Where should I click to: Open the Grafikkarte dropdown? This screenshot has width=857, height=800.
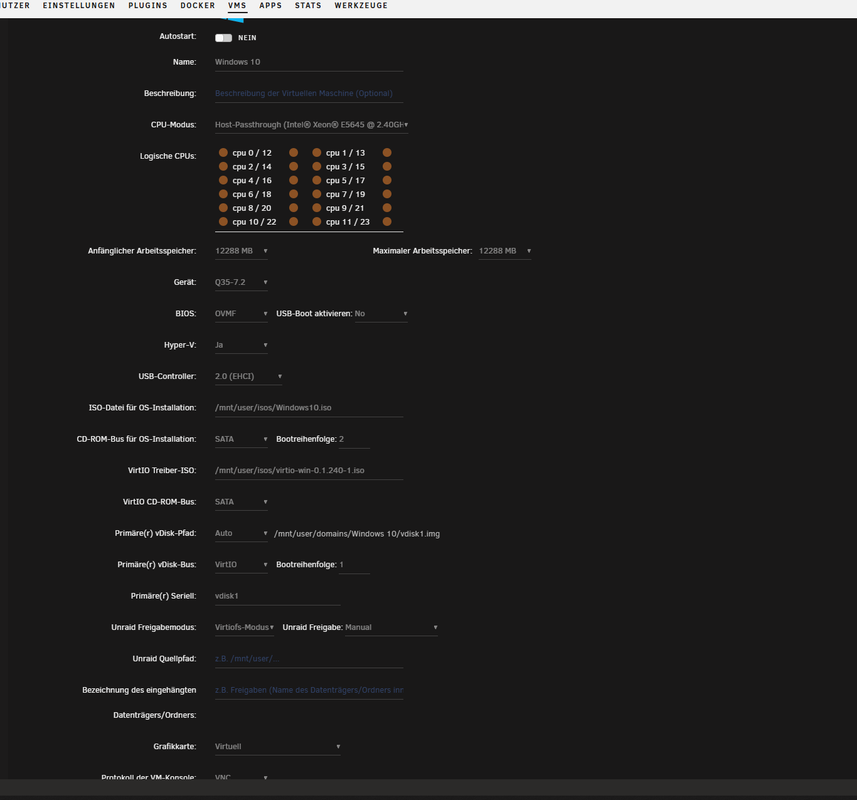point(278,746)
